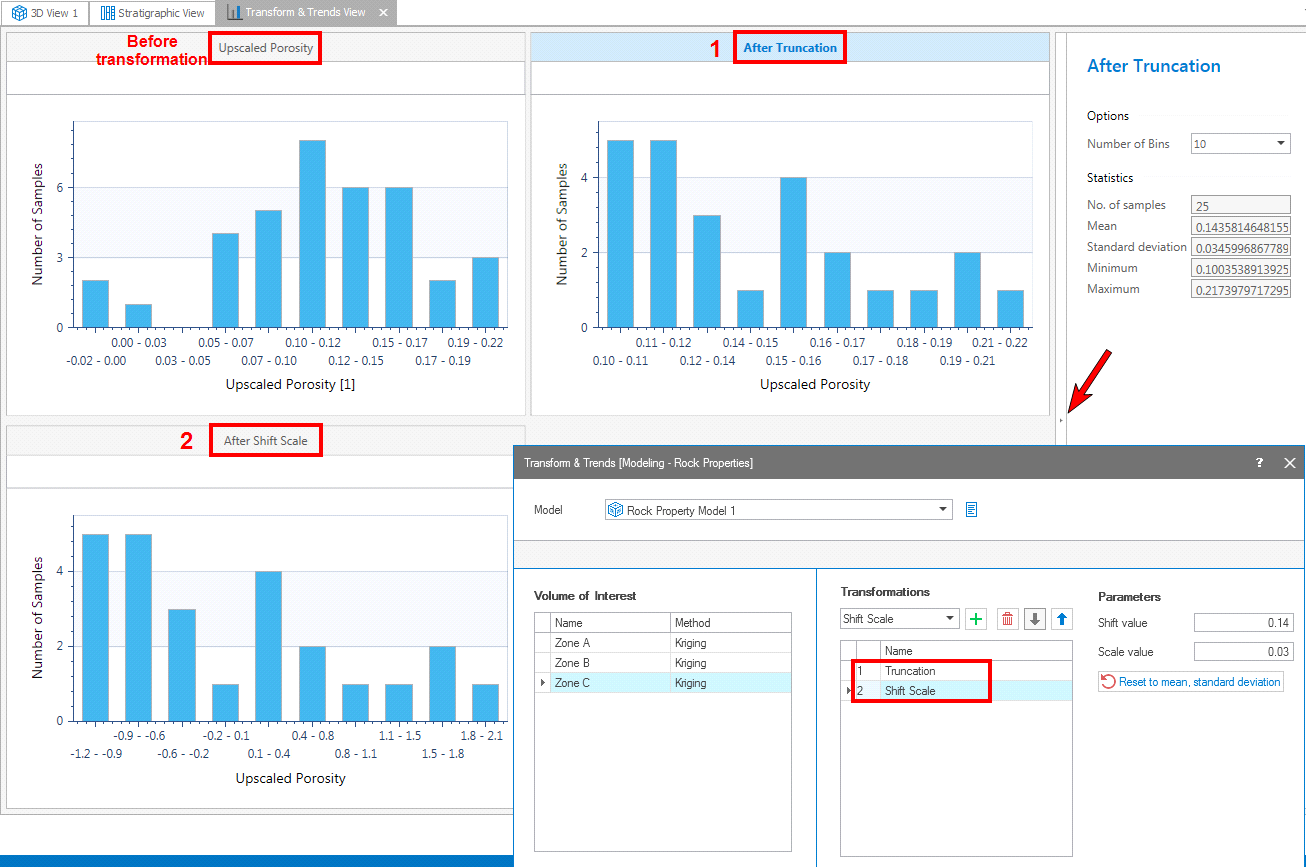Screen dimensions: 1306x867
Task: Close the Transform & Trends View tab
Action: click(383, 13)
